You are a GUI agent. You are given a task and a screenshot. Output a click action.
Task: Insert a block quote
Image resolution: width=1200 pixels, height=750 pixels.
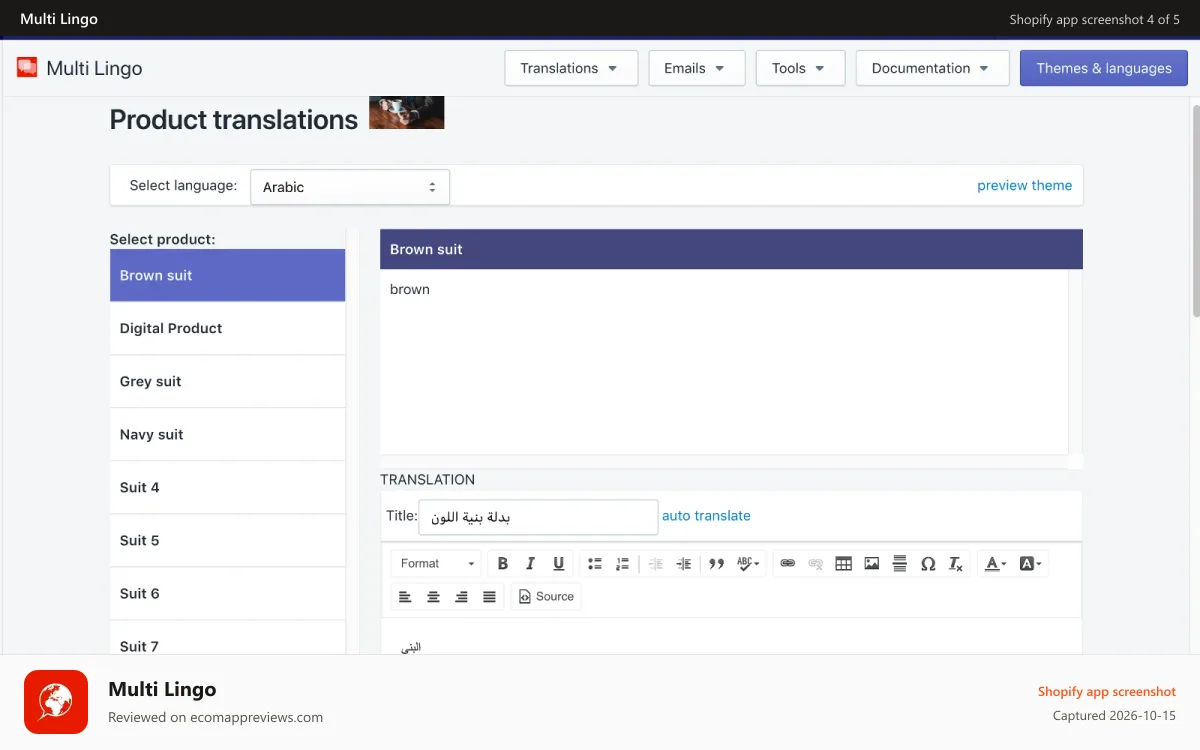pyautogui.click(x=716, y=564)
